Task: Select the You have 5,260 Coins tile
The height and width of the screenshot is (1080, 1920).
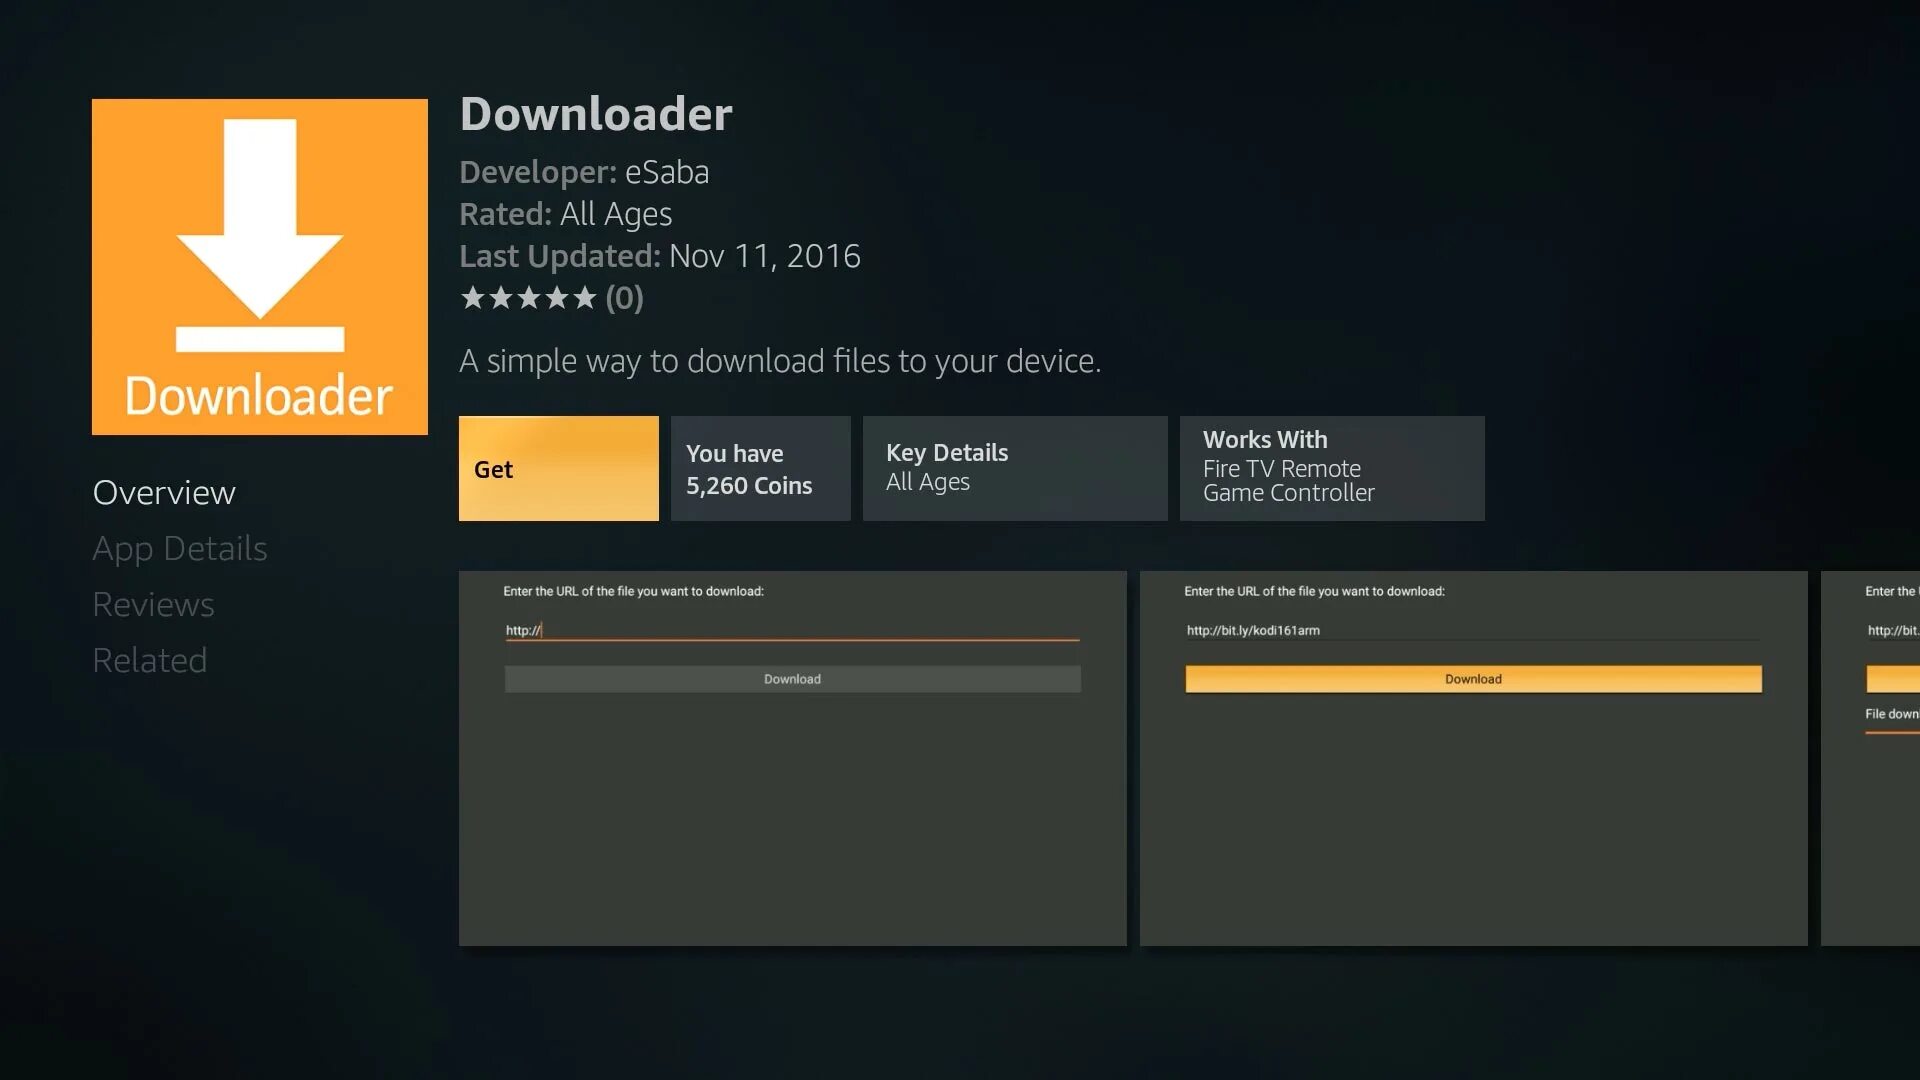Action: pos(760,468)
